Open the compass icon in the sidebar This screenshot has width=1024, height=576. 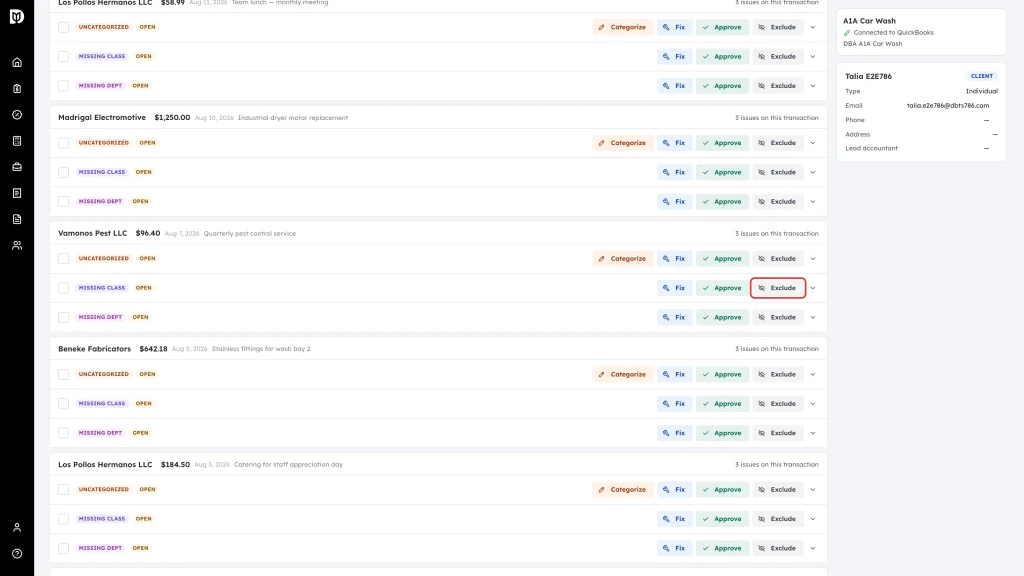coord(17,115)
